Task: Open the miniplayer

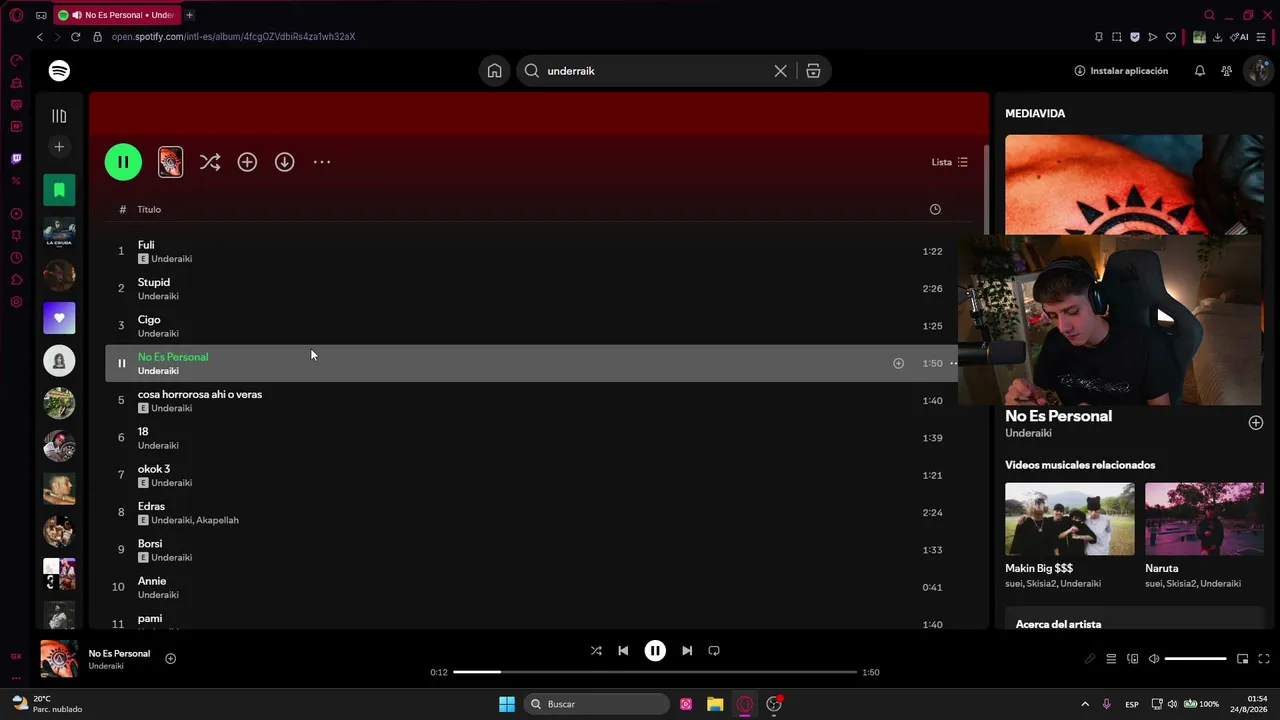Action: click(1242, 659)
